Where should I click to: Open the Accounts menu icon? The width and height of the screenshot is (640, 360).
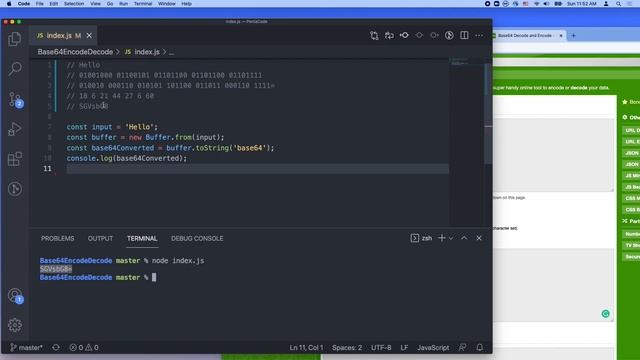[16, 296]
